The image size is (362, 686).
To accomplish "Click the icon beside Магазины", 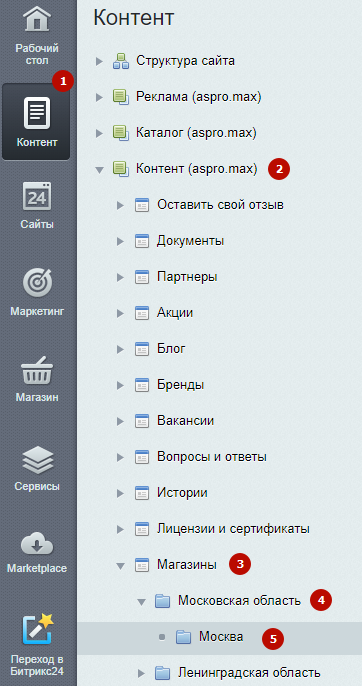I will pos(142,565).
